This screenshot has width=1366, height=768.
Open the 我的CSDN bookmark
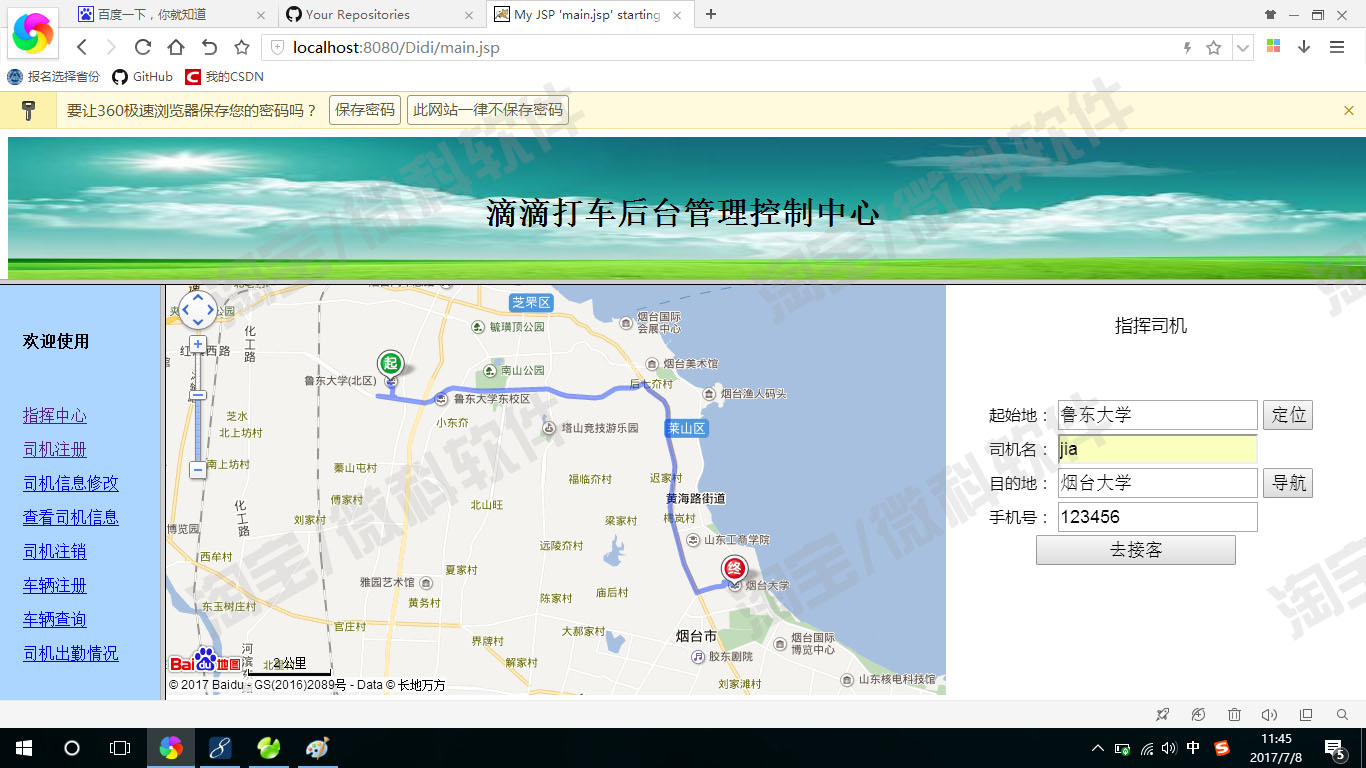[225, 77]
